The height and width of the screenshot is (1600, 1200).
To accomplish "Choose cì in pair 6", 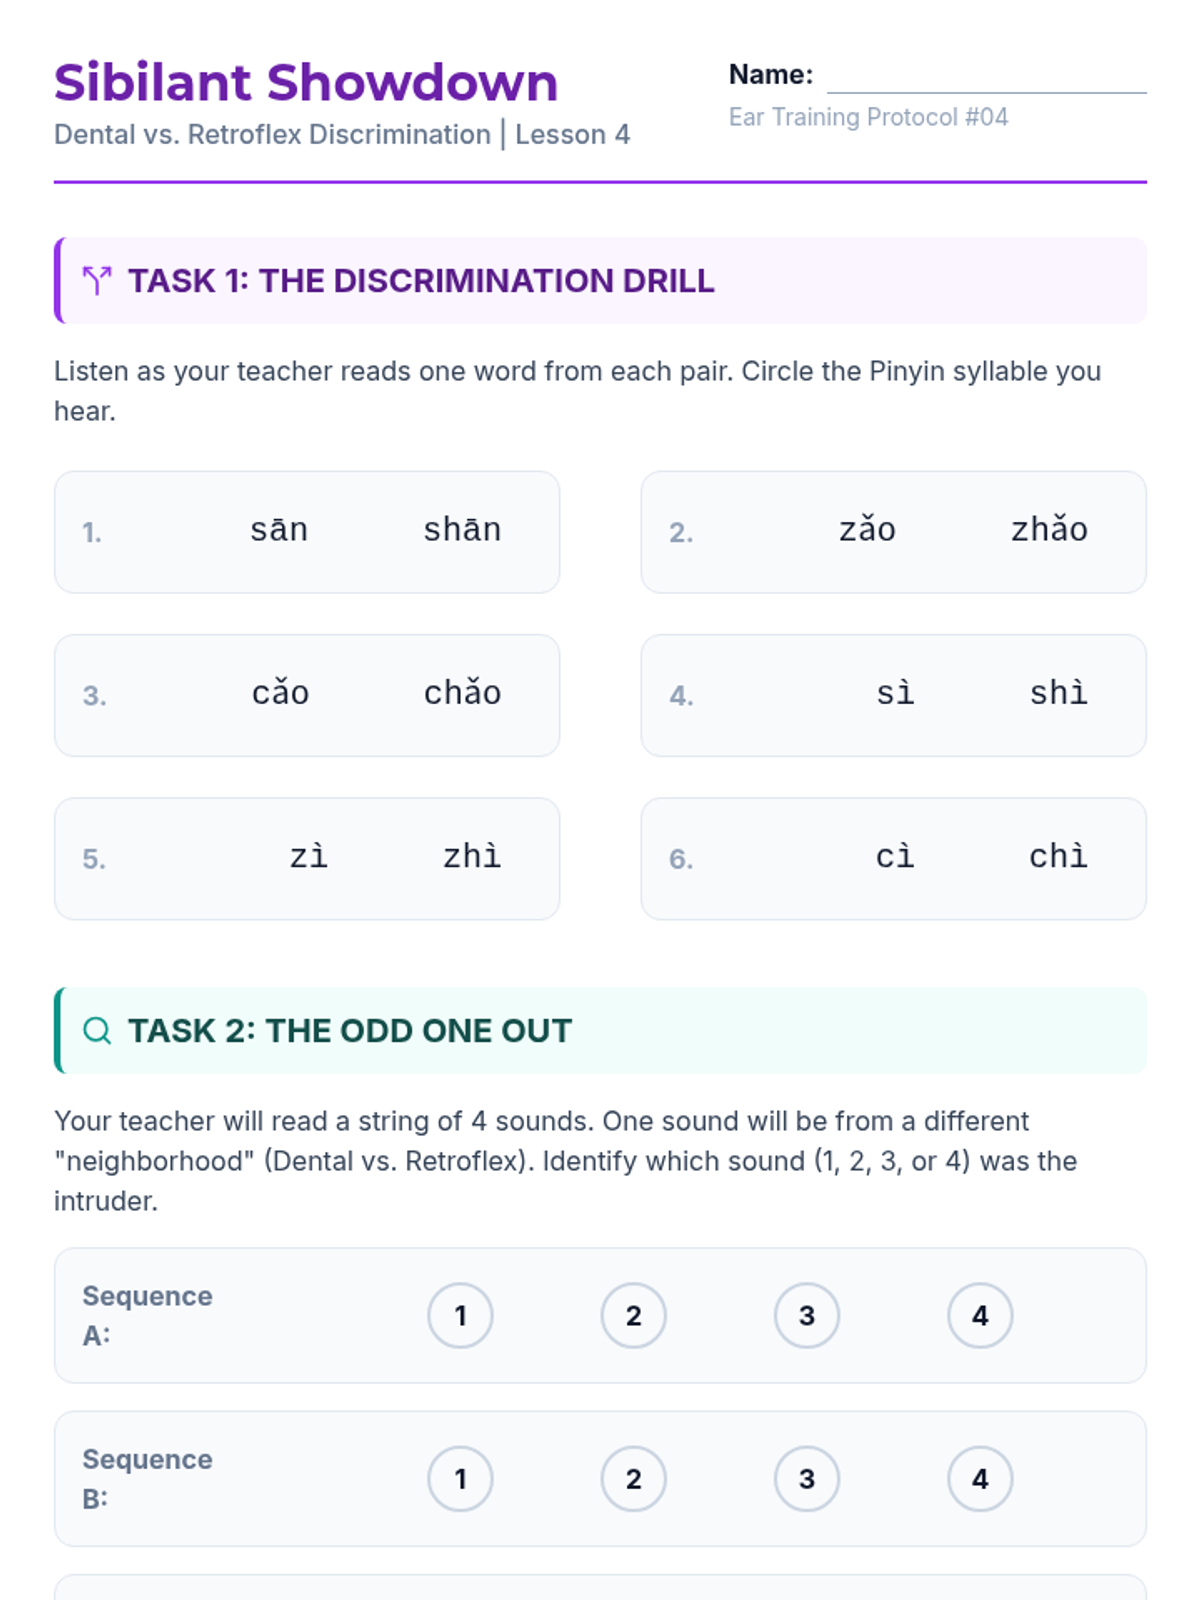I will (x=895, y=857).
